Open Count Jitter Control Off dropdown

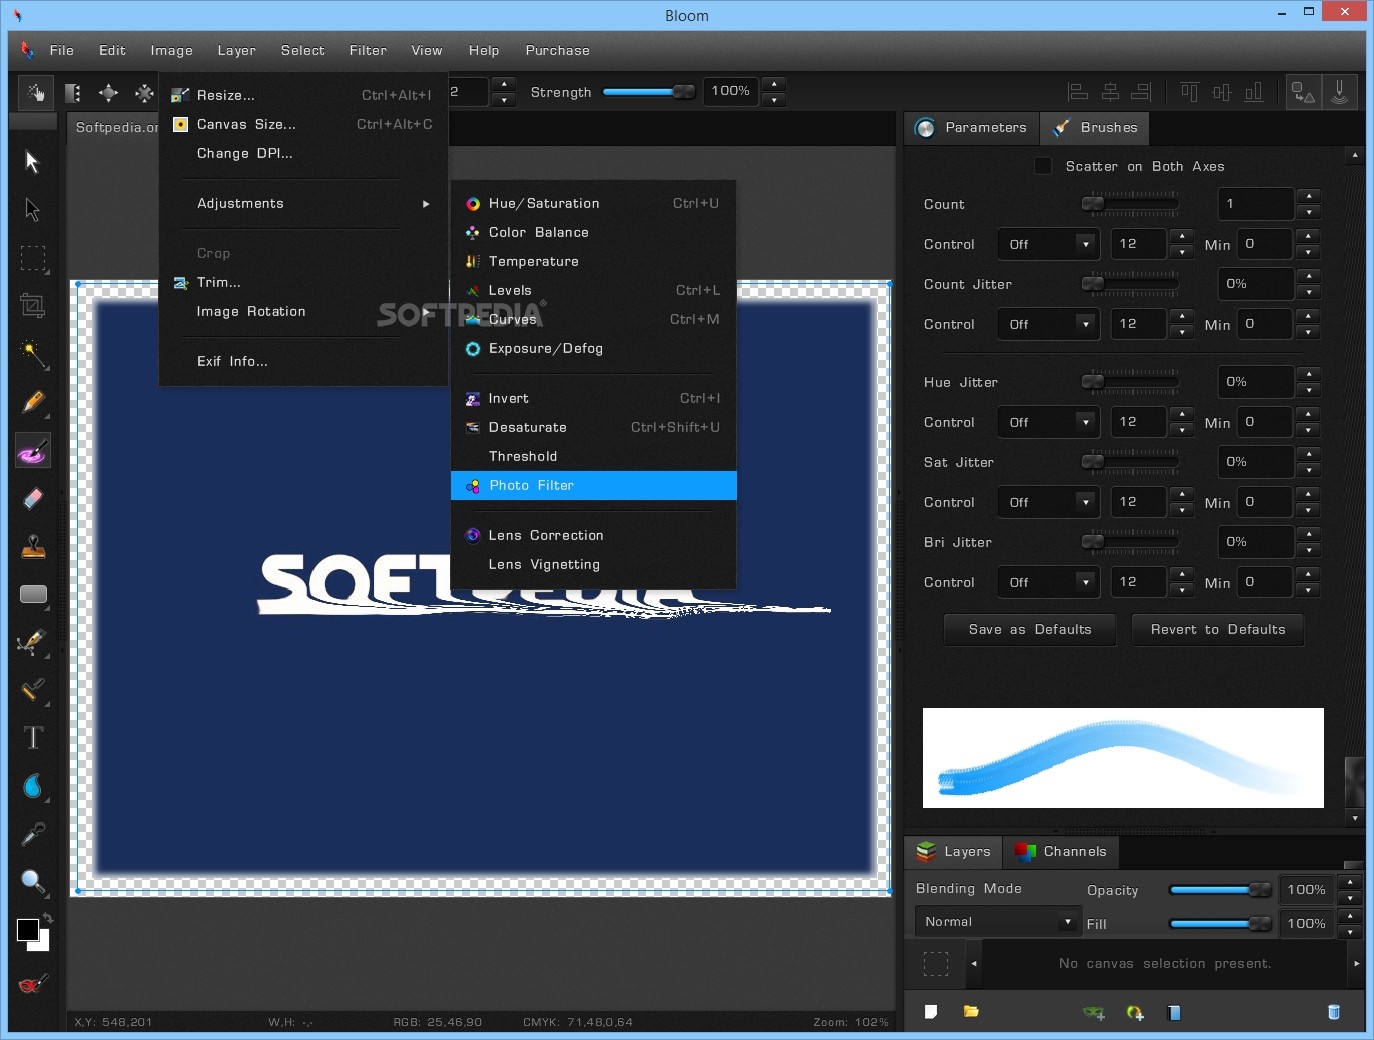pyautogui.click(x=1048, y=324)
